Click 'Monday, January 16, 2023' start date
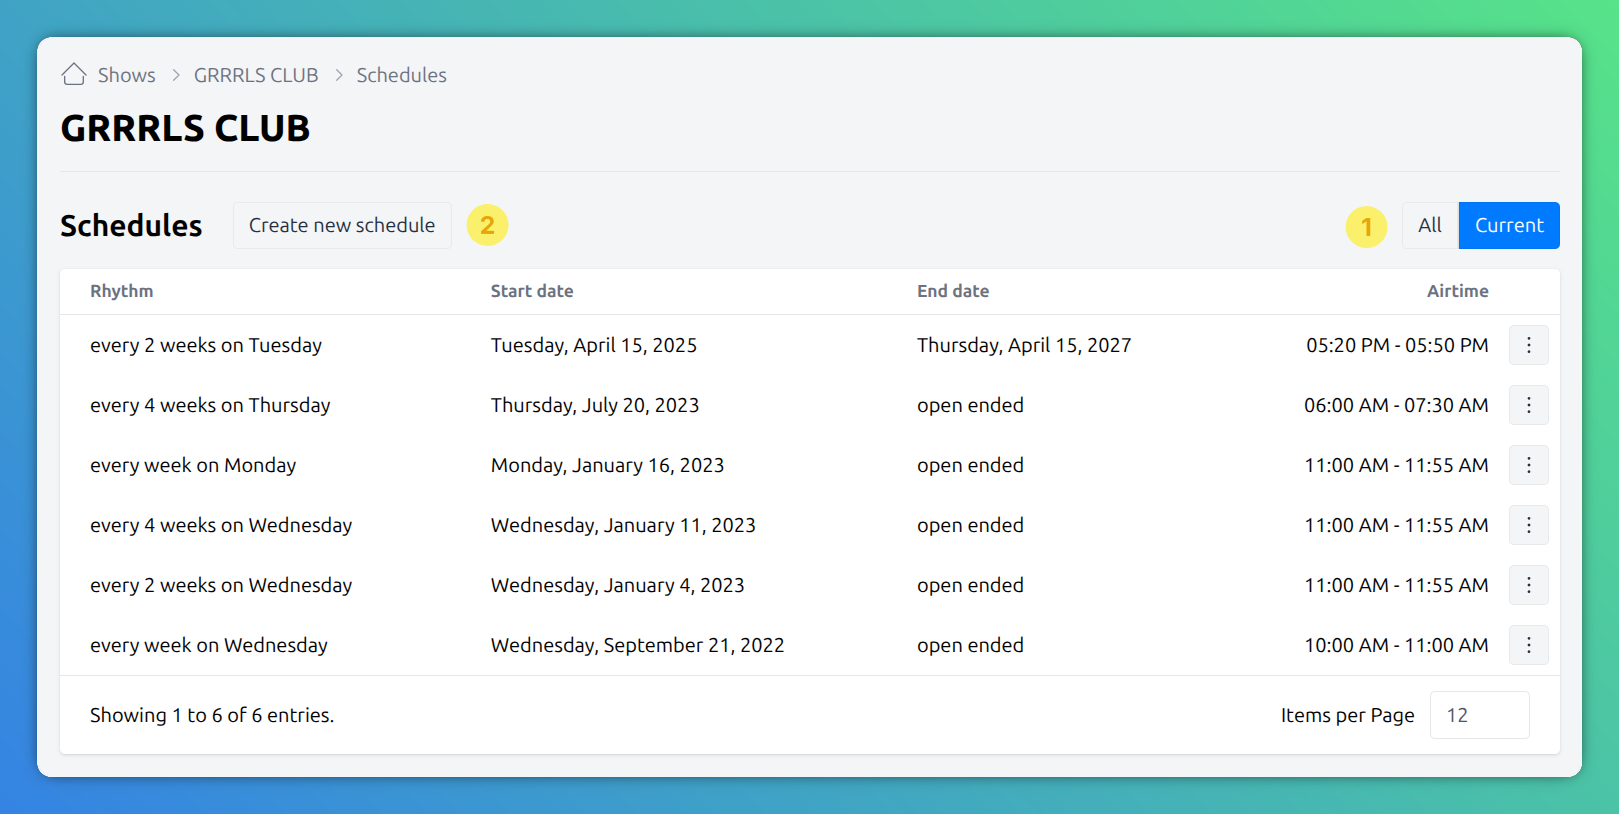Screen dimensions: 1619x814 coord(607,465)
